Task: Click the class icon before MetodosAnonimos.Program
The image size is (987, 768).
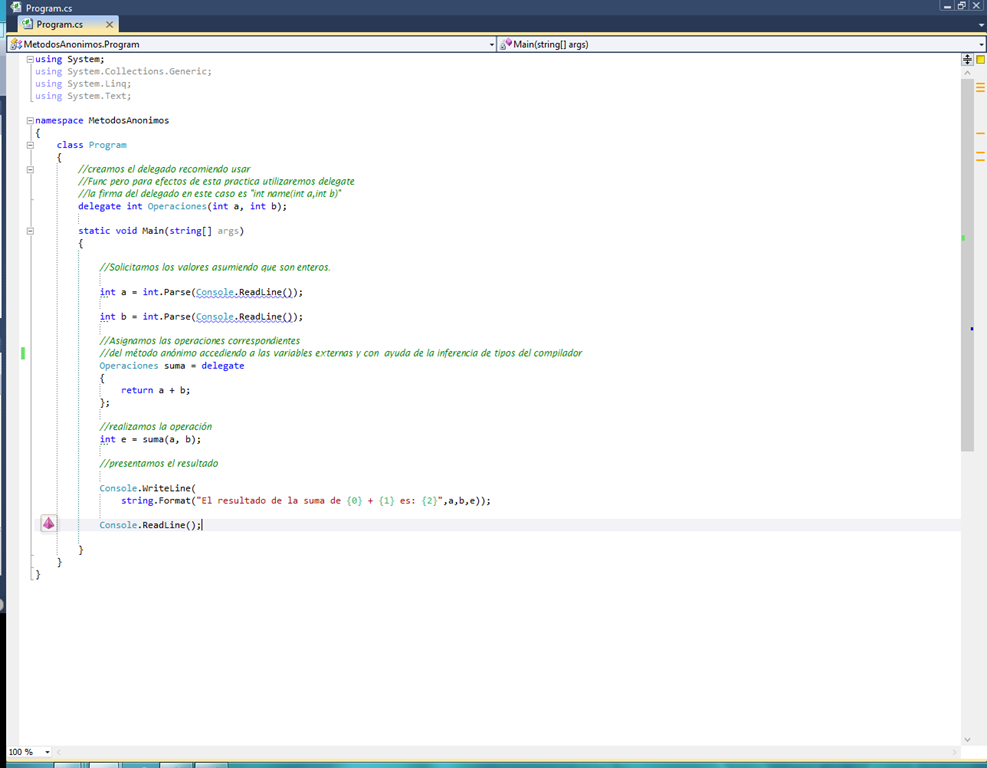Action: click(16, 44)
